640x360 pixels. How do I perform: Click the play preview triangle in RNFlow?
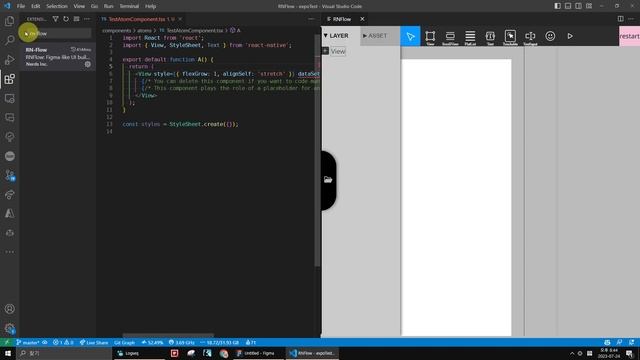(x=570, y=36)
